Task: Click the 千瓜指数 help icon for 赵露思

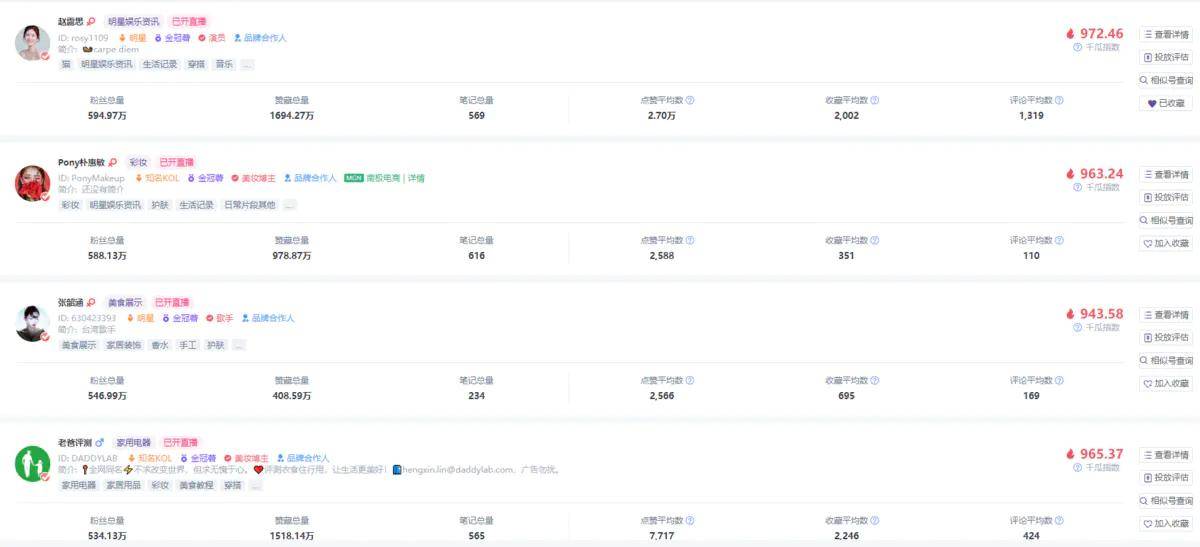Action: [1077, 47]
